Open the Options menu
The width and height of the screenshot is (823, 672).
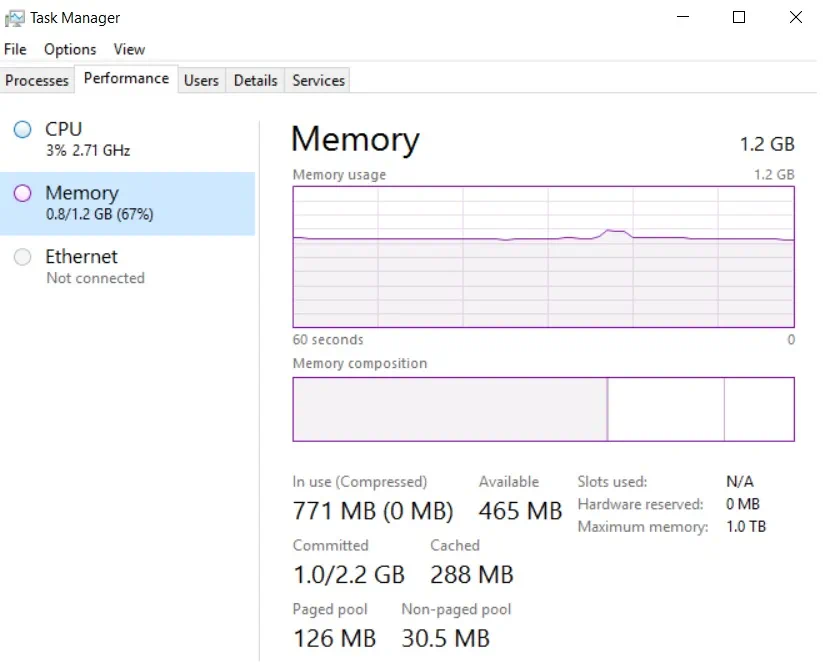click(x=70, y=49)
